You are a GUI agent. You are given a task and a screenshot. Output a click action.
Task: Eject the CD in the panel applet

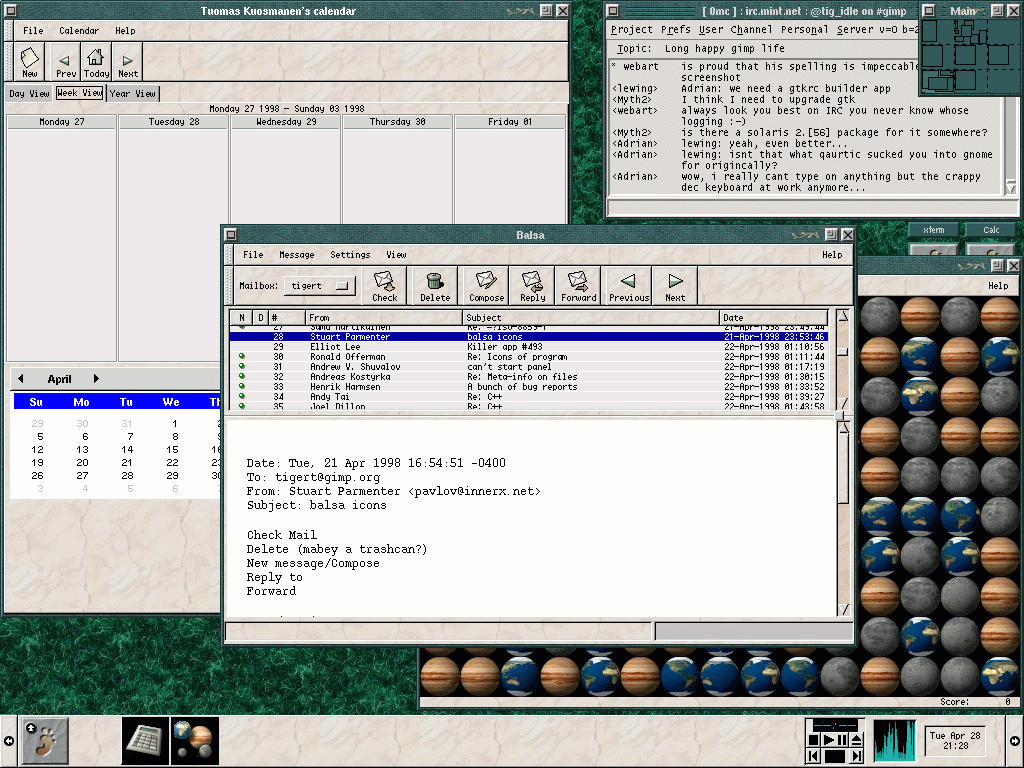coord(857,740)
